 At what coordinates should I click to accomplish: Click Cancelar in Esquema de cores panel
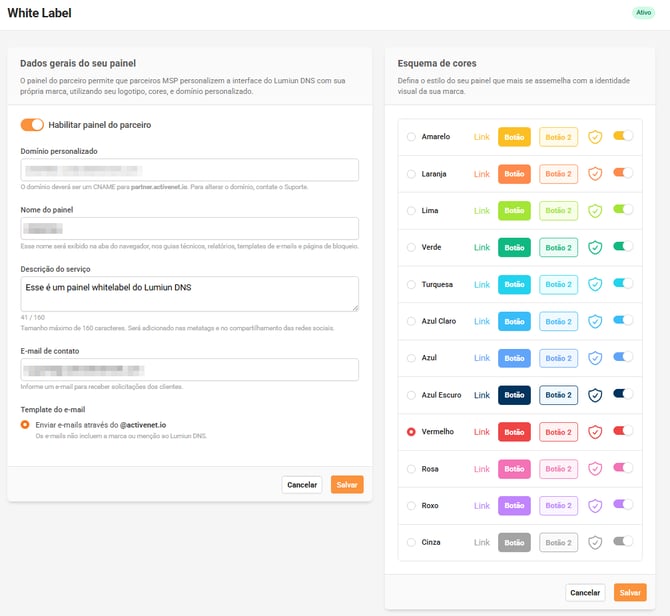point(585,592)
